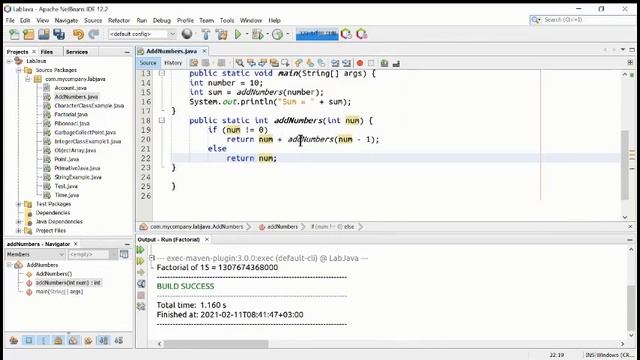Click the first garbage collection icon beside memory bar

click(x=347, y=34)
